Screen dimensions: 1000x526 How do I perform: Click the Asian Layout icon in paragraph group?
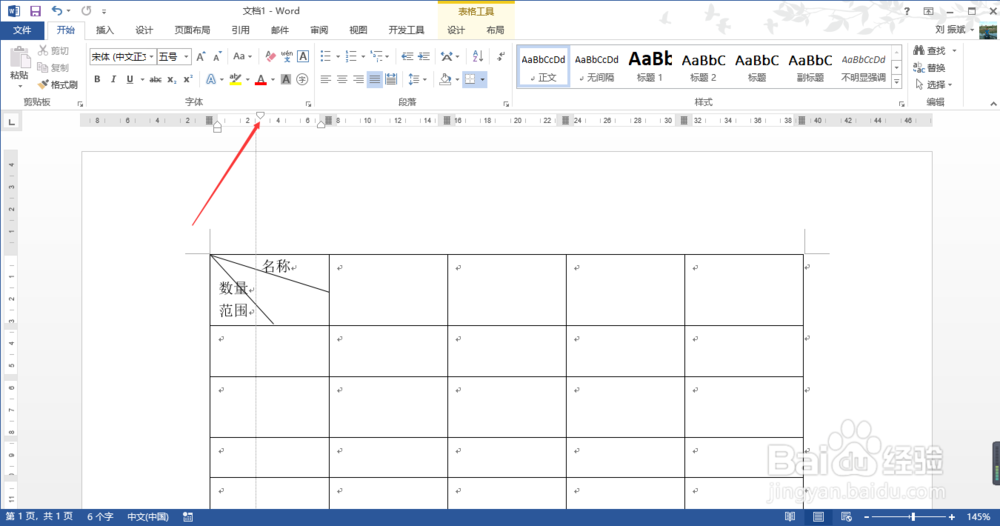(447, 57)
